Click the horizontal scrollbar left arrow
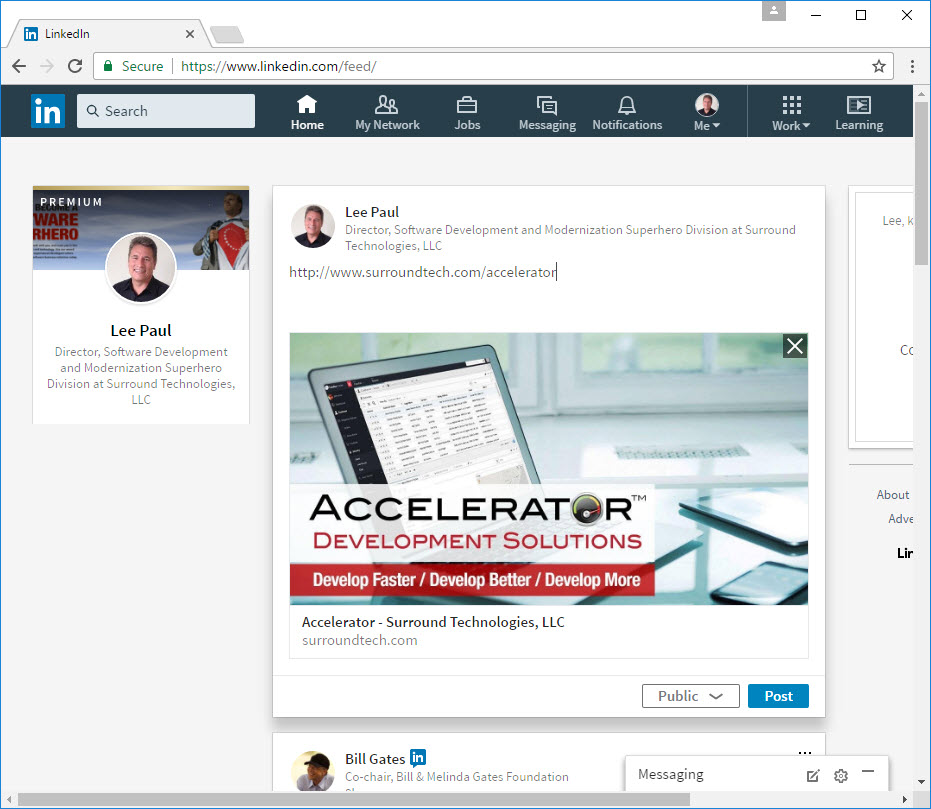The width and height of the screenshot is (931, 809). point(9,800)
